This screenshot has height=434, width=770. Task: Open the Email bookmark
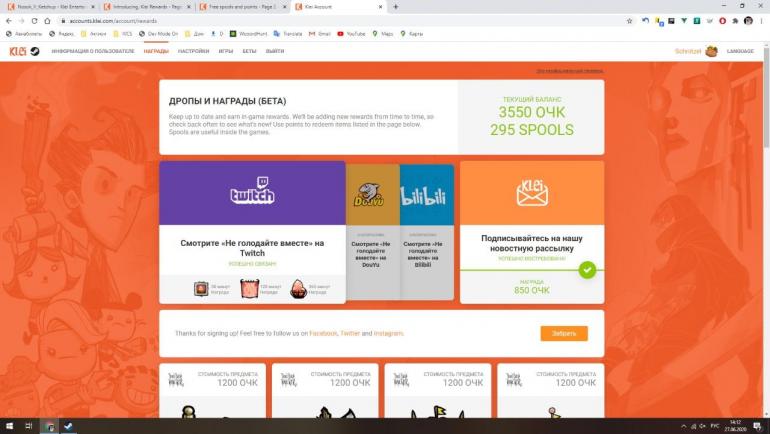coord(319,34)
